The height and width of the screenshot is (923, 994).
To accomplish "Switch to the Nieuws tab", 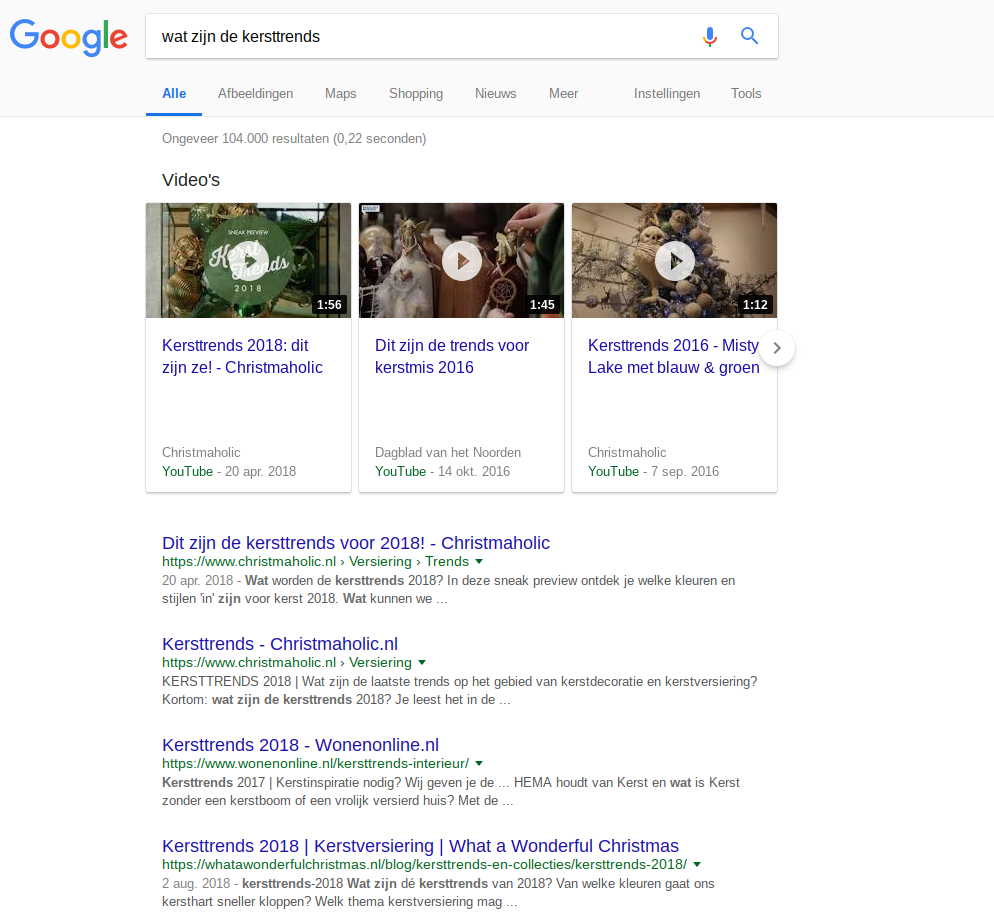I will (x=496, y=94).
